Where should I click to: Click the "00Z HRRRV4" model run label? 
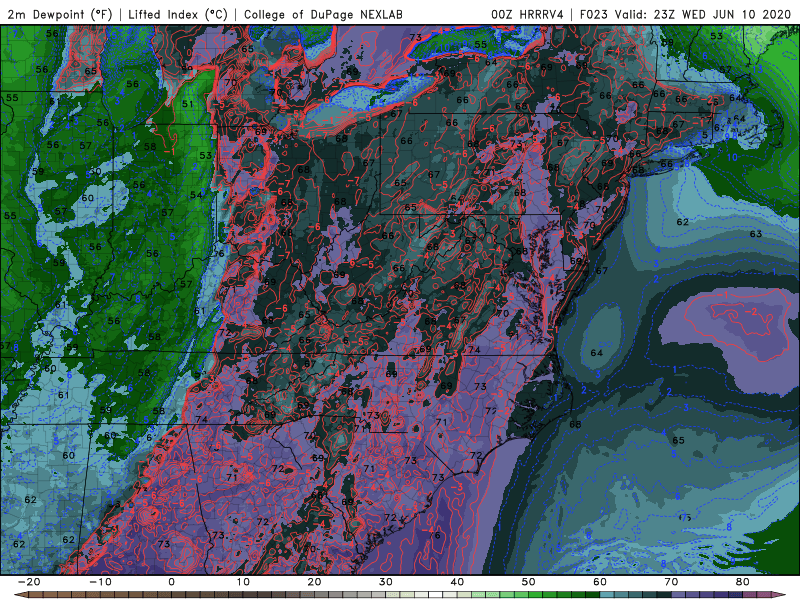(x=527, y=15)
